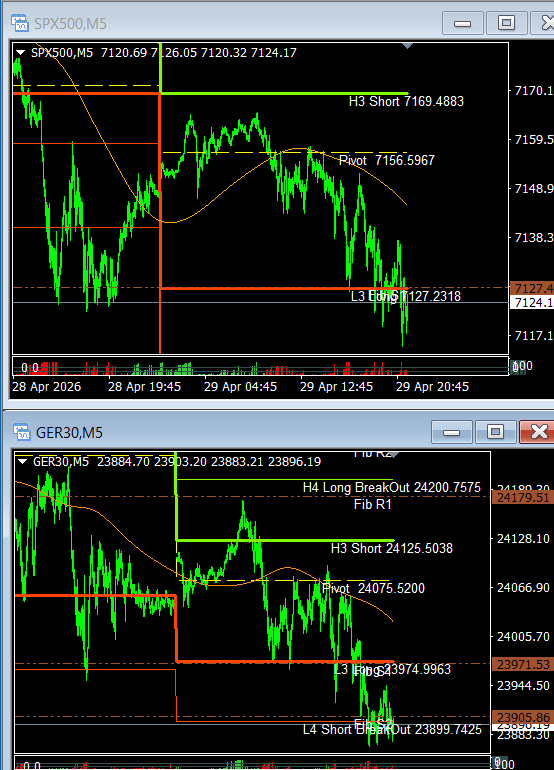Minimize the GER30,M5 window
Screen dimensions: 554x770
[451, 432]
